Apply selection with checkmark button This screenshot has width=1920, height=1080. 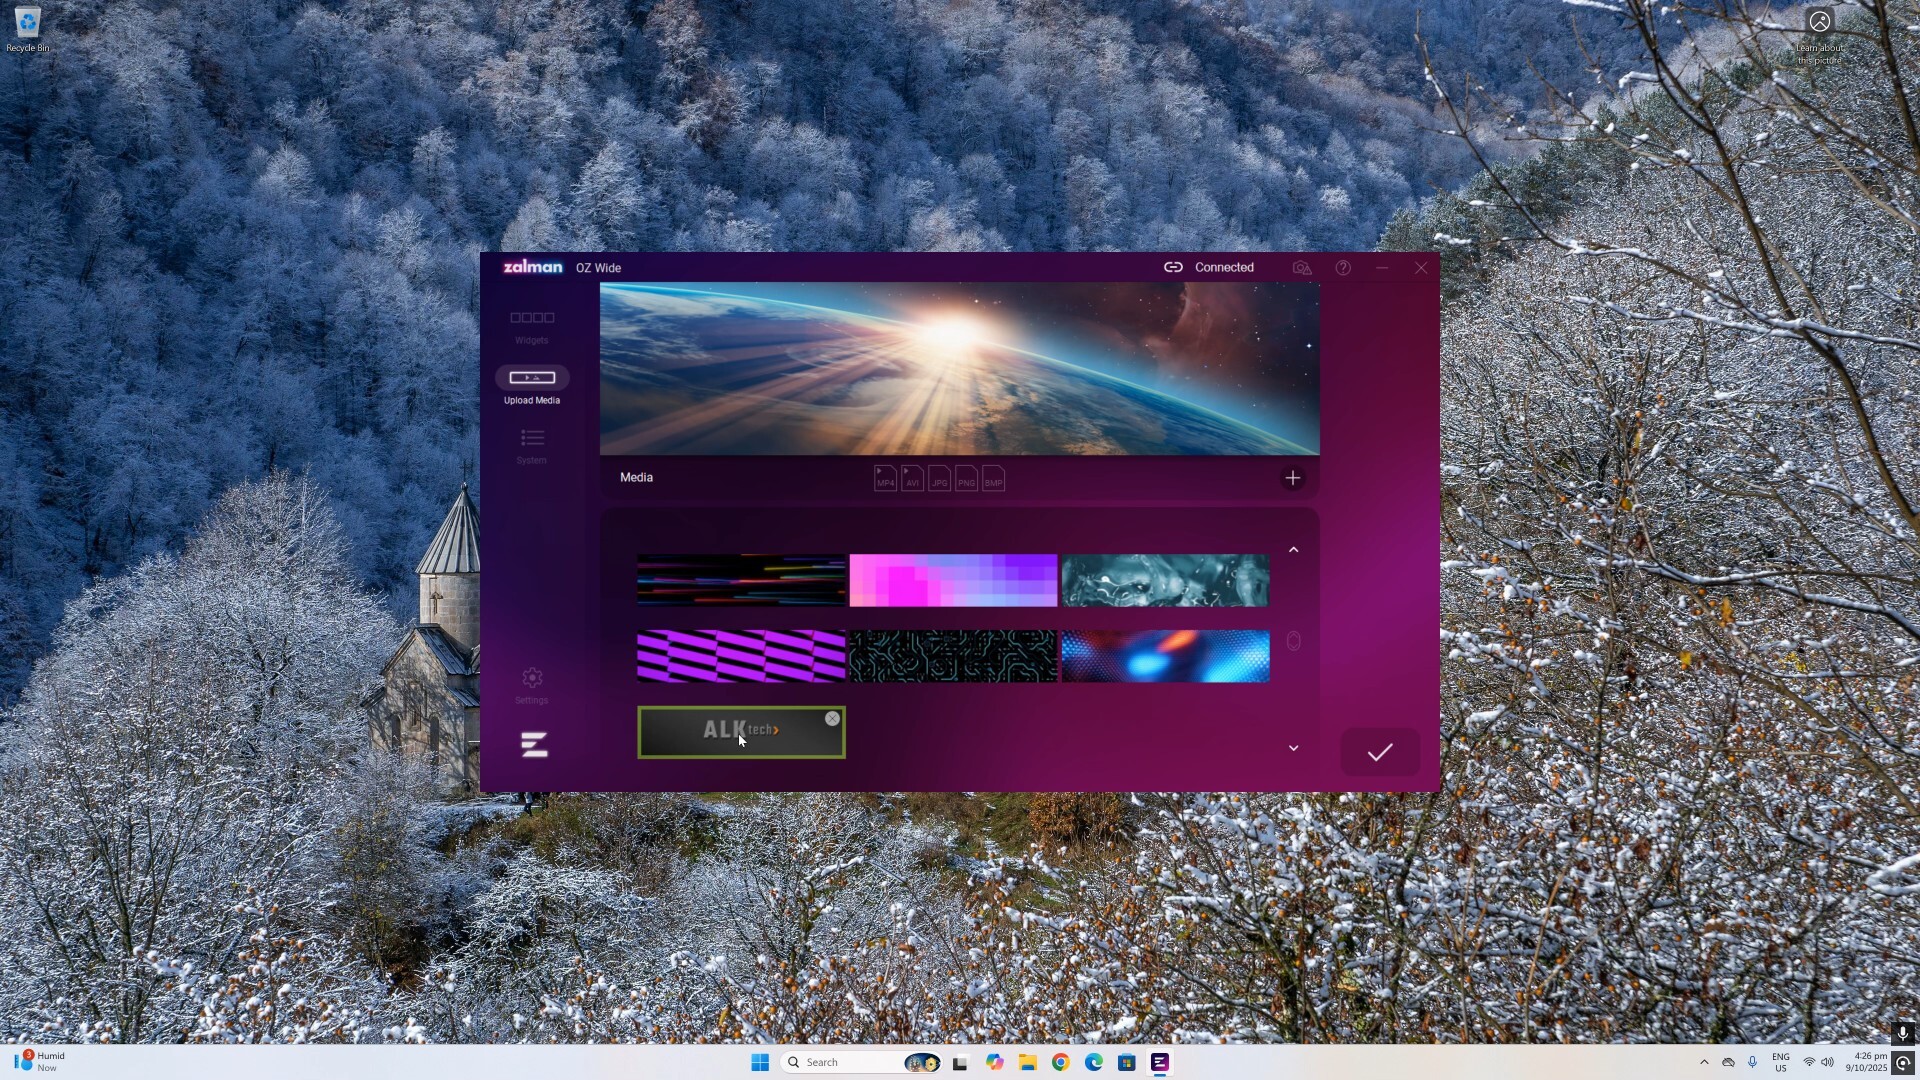click(1379, 752)
